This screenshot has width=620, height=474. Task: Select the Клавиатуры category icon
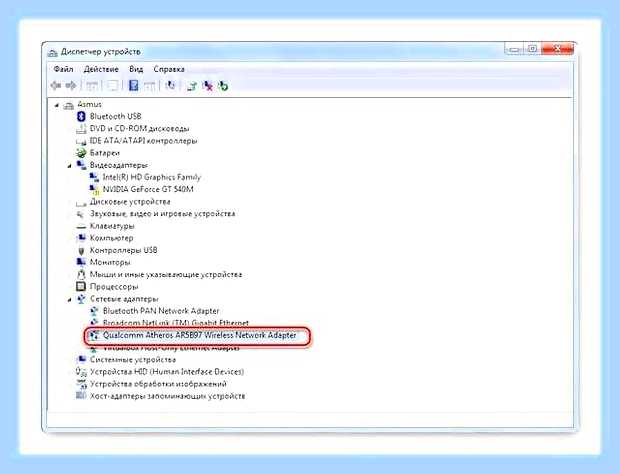pyautogui.click(x=81, y=227)
